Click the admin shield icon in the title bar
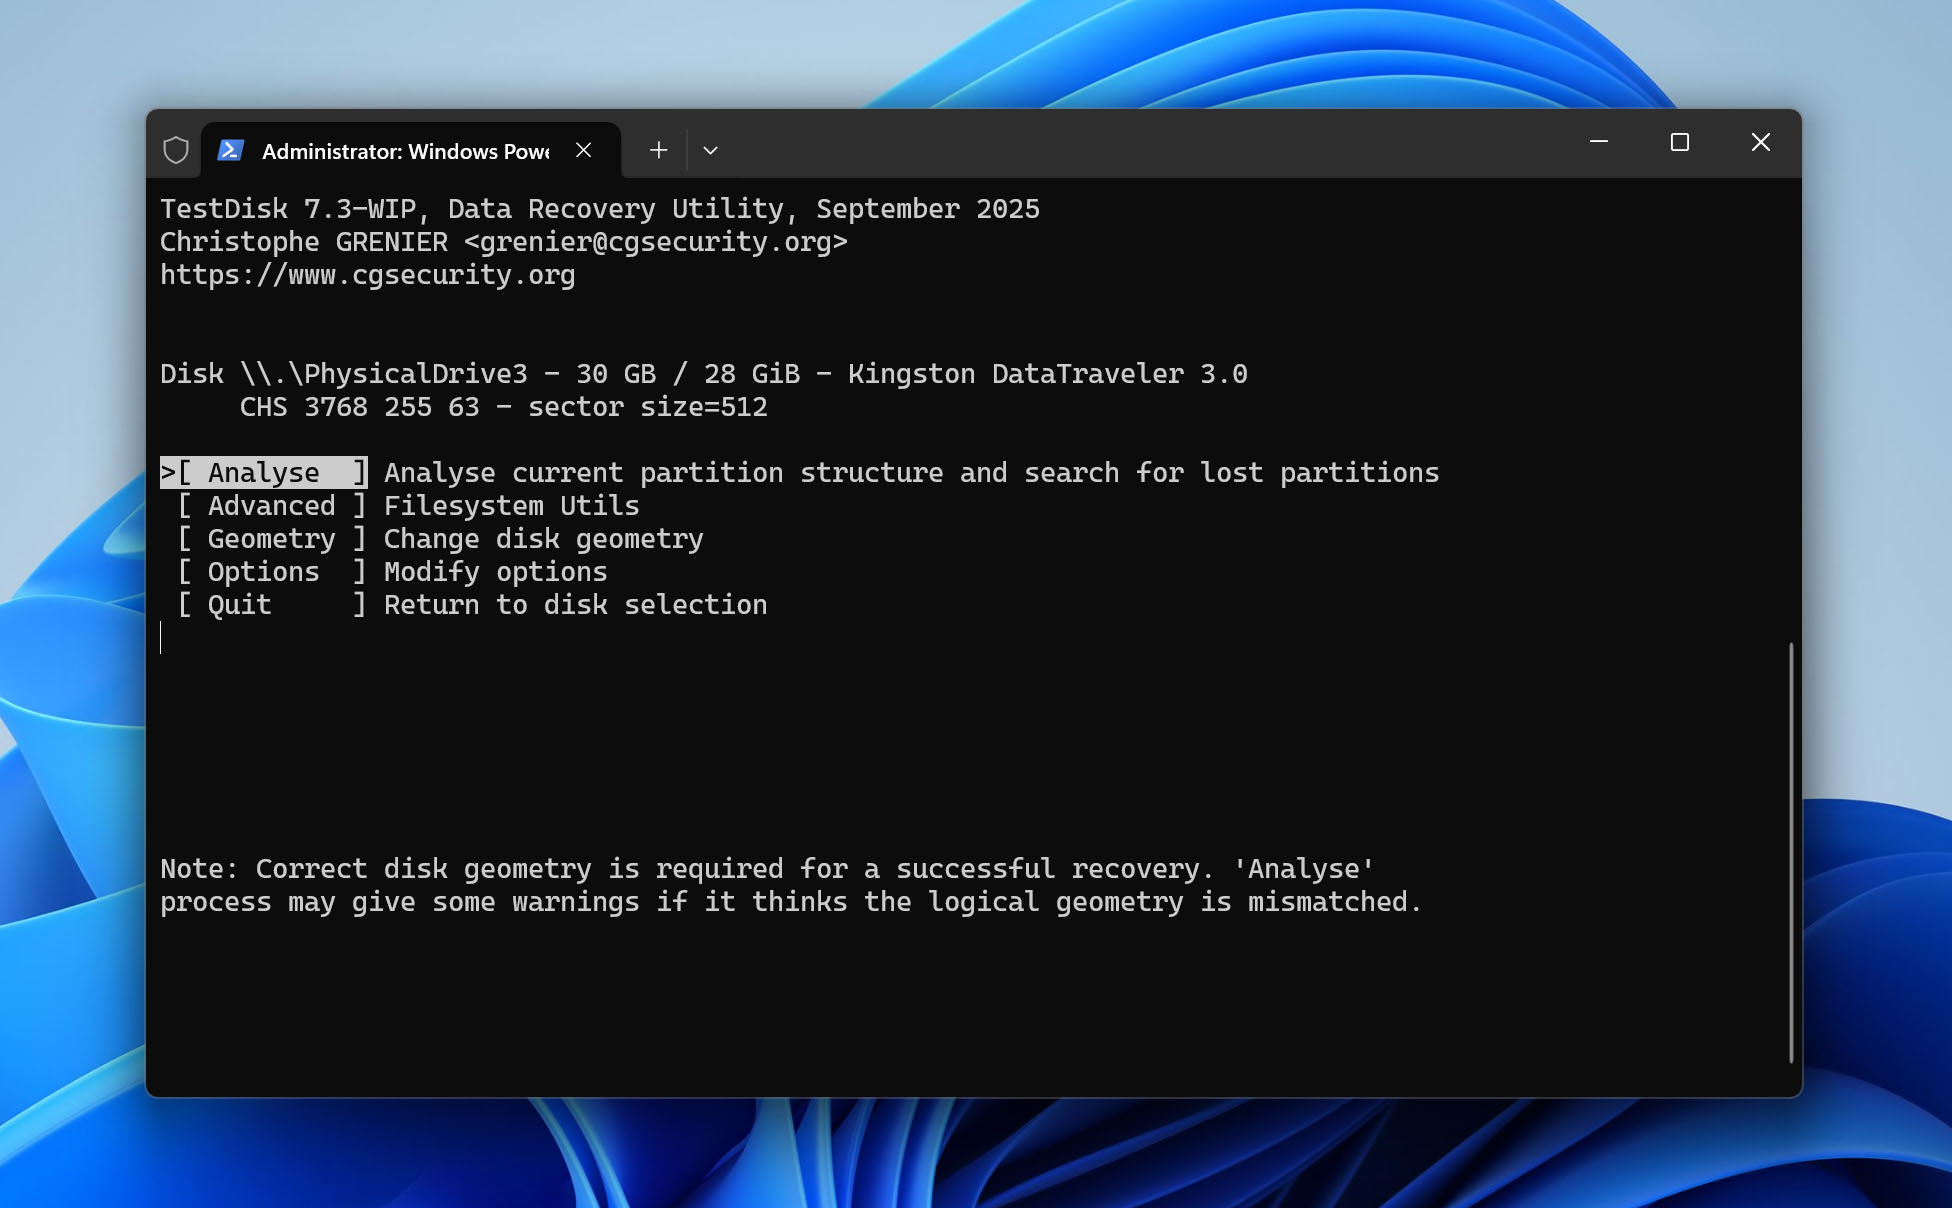This screenshot has width=1952, height=1208. [x=176, y=150]
